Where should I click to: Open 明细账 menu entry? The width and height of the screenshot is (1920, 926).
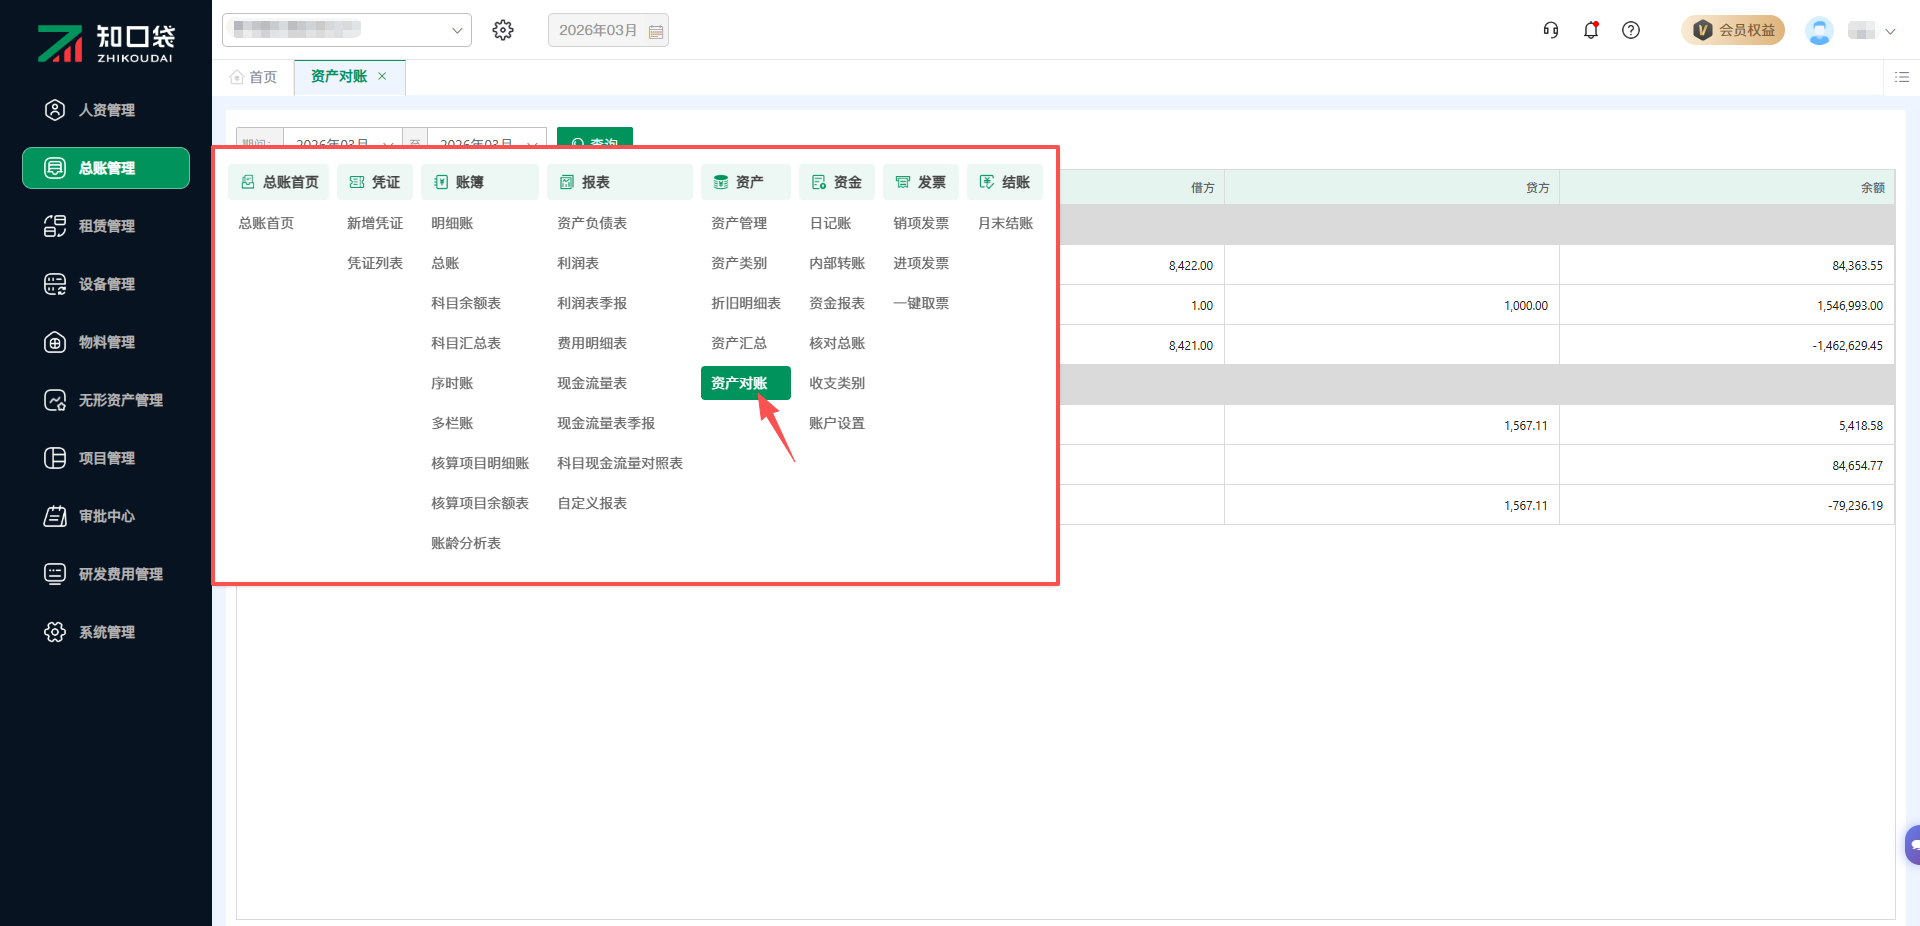(x=452, y=223)
